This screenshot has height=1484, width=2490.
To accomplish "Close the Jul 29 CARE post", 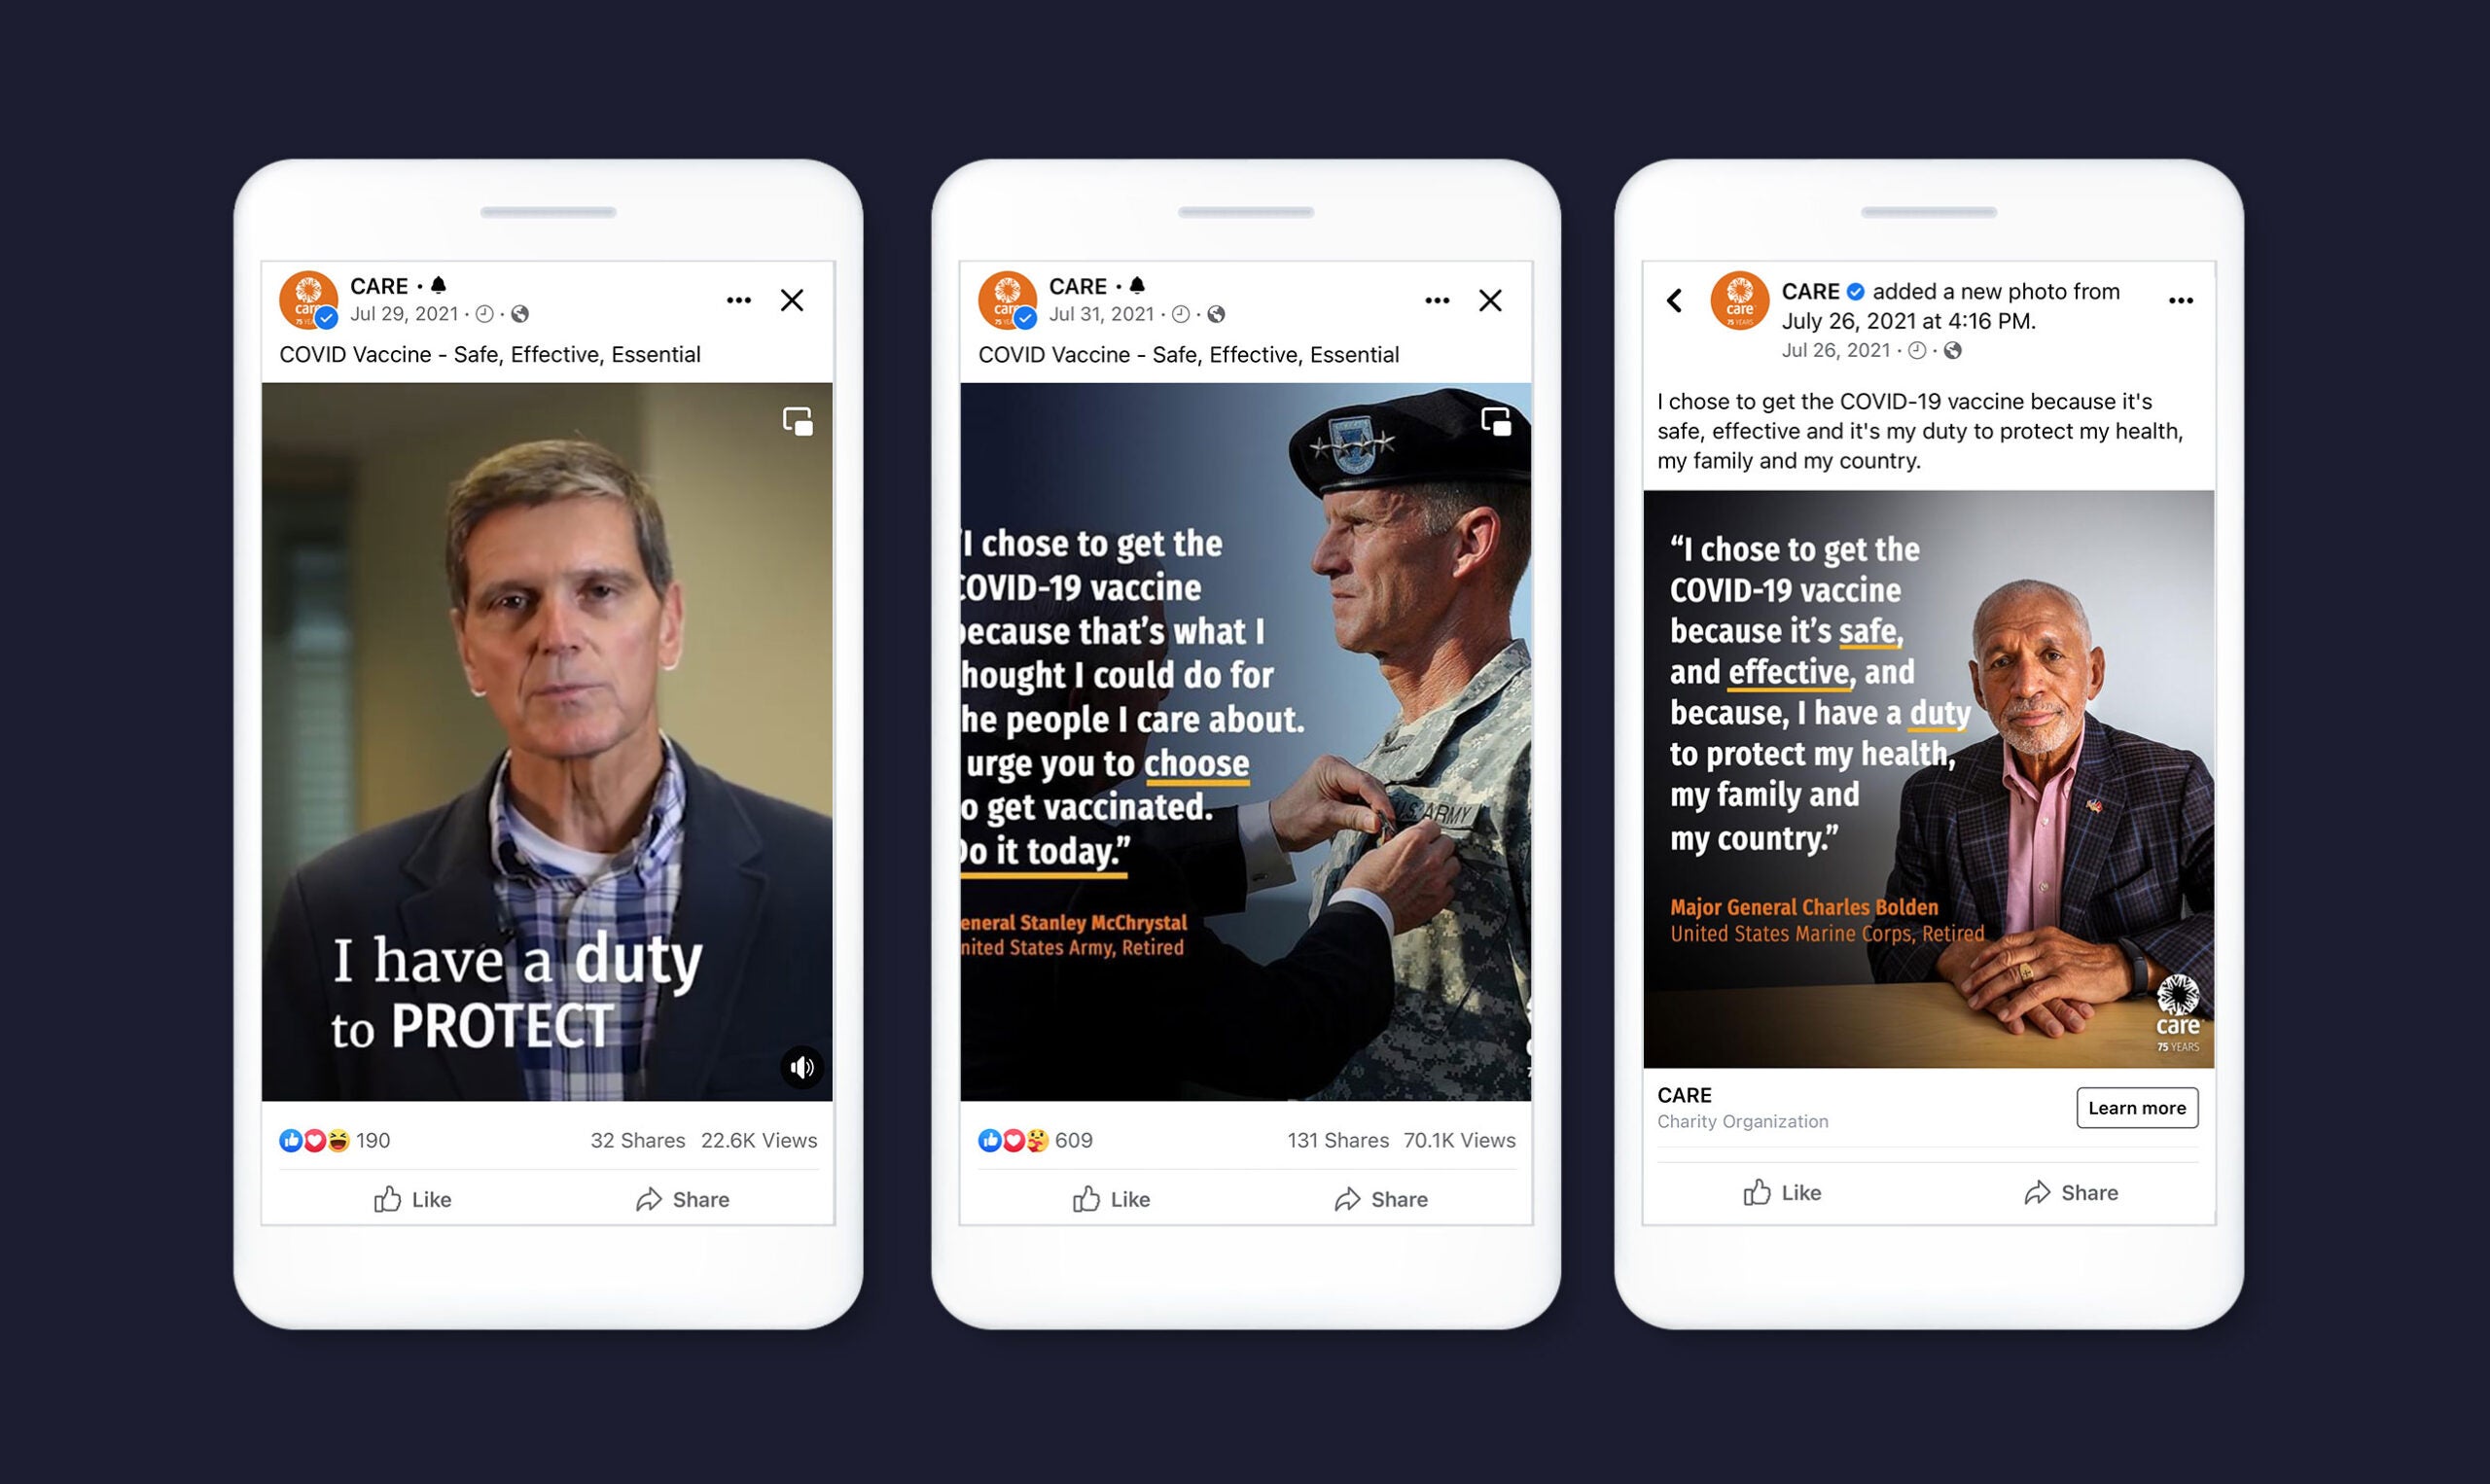I will click(792, 300).
